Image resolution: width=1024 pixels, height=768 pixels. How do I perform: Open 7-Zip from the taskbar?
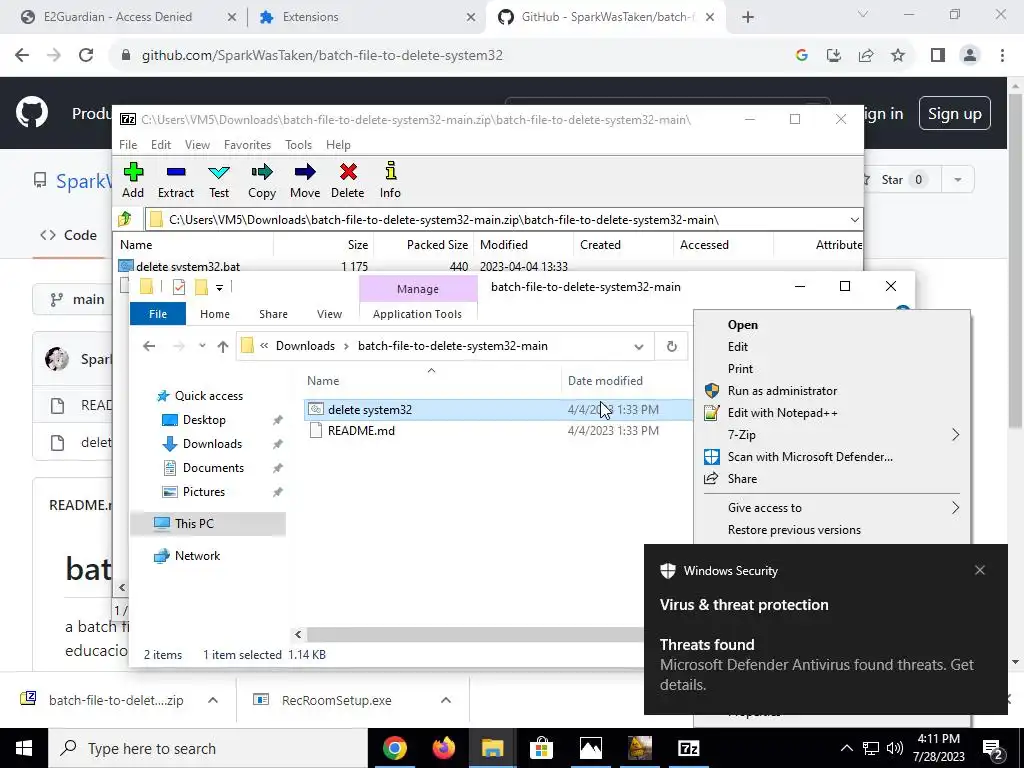click(688, 748)
